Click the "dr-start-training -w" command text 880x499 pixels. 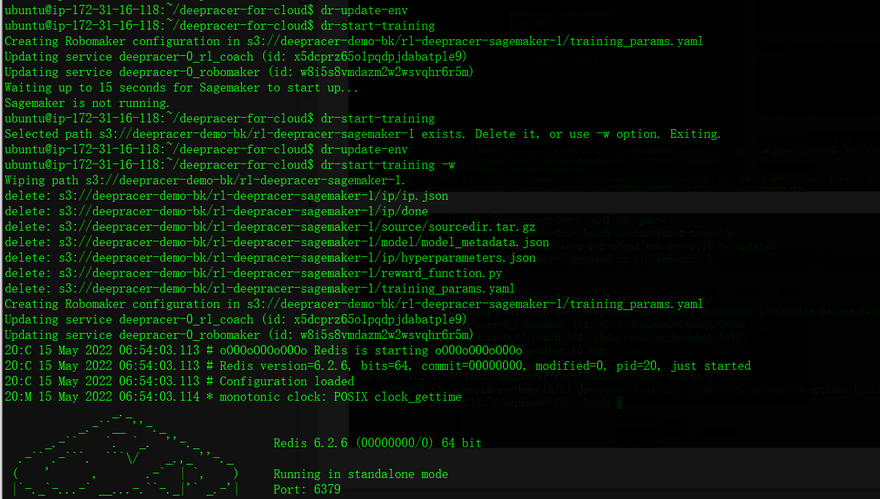click(x=388, y=165)
